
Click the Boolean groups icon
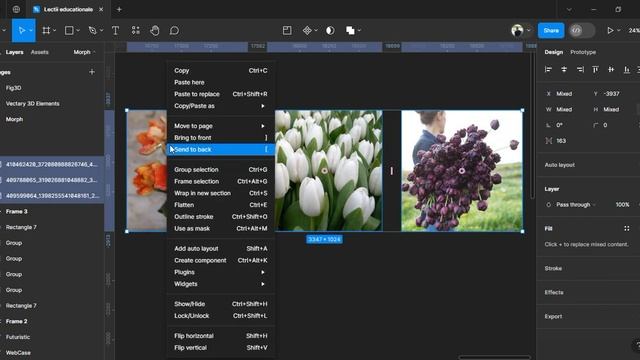pos(350,30)
